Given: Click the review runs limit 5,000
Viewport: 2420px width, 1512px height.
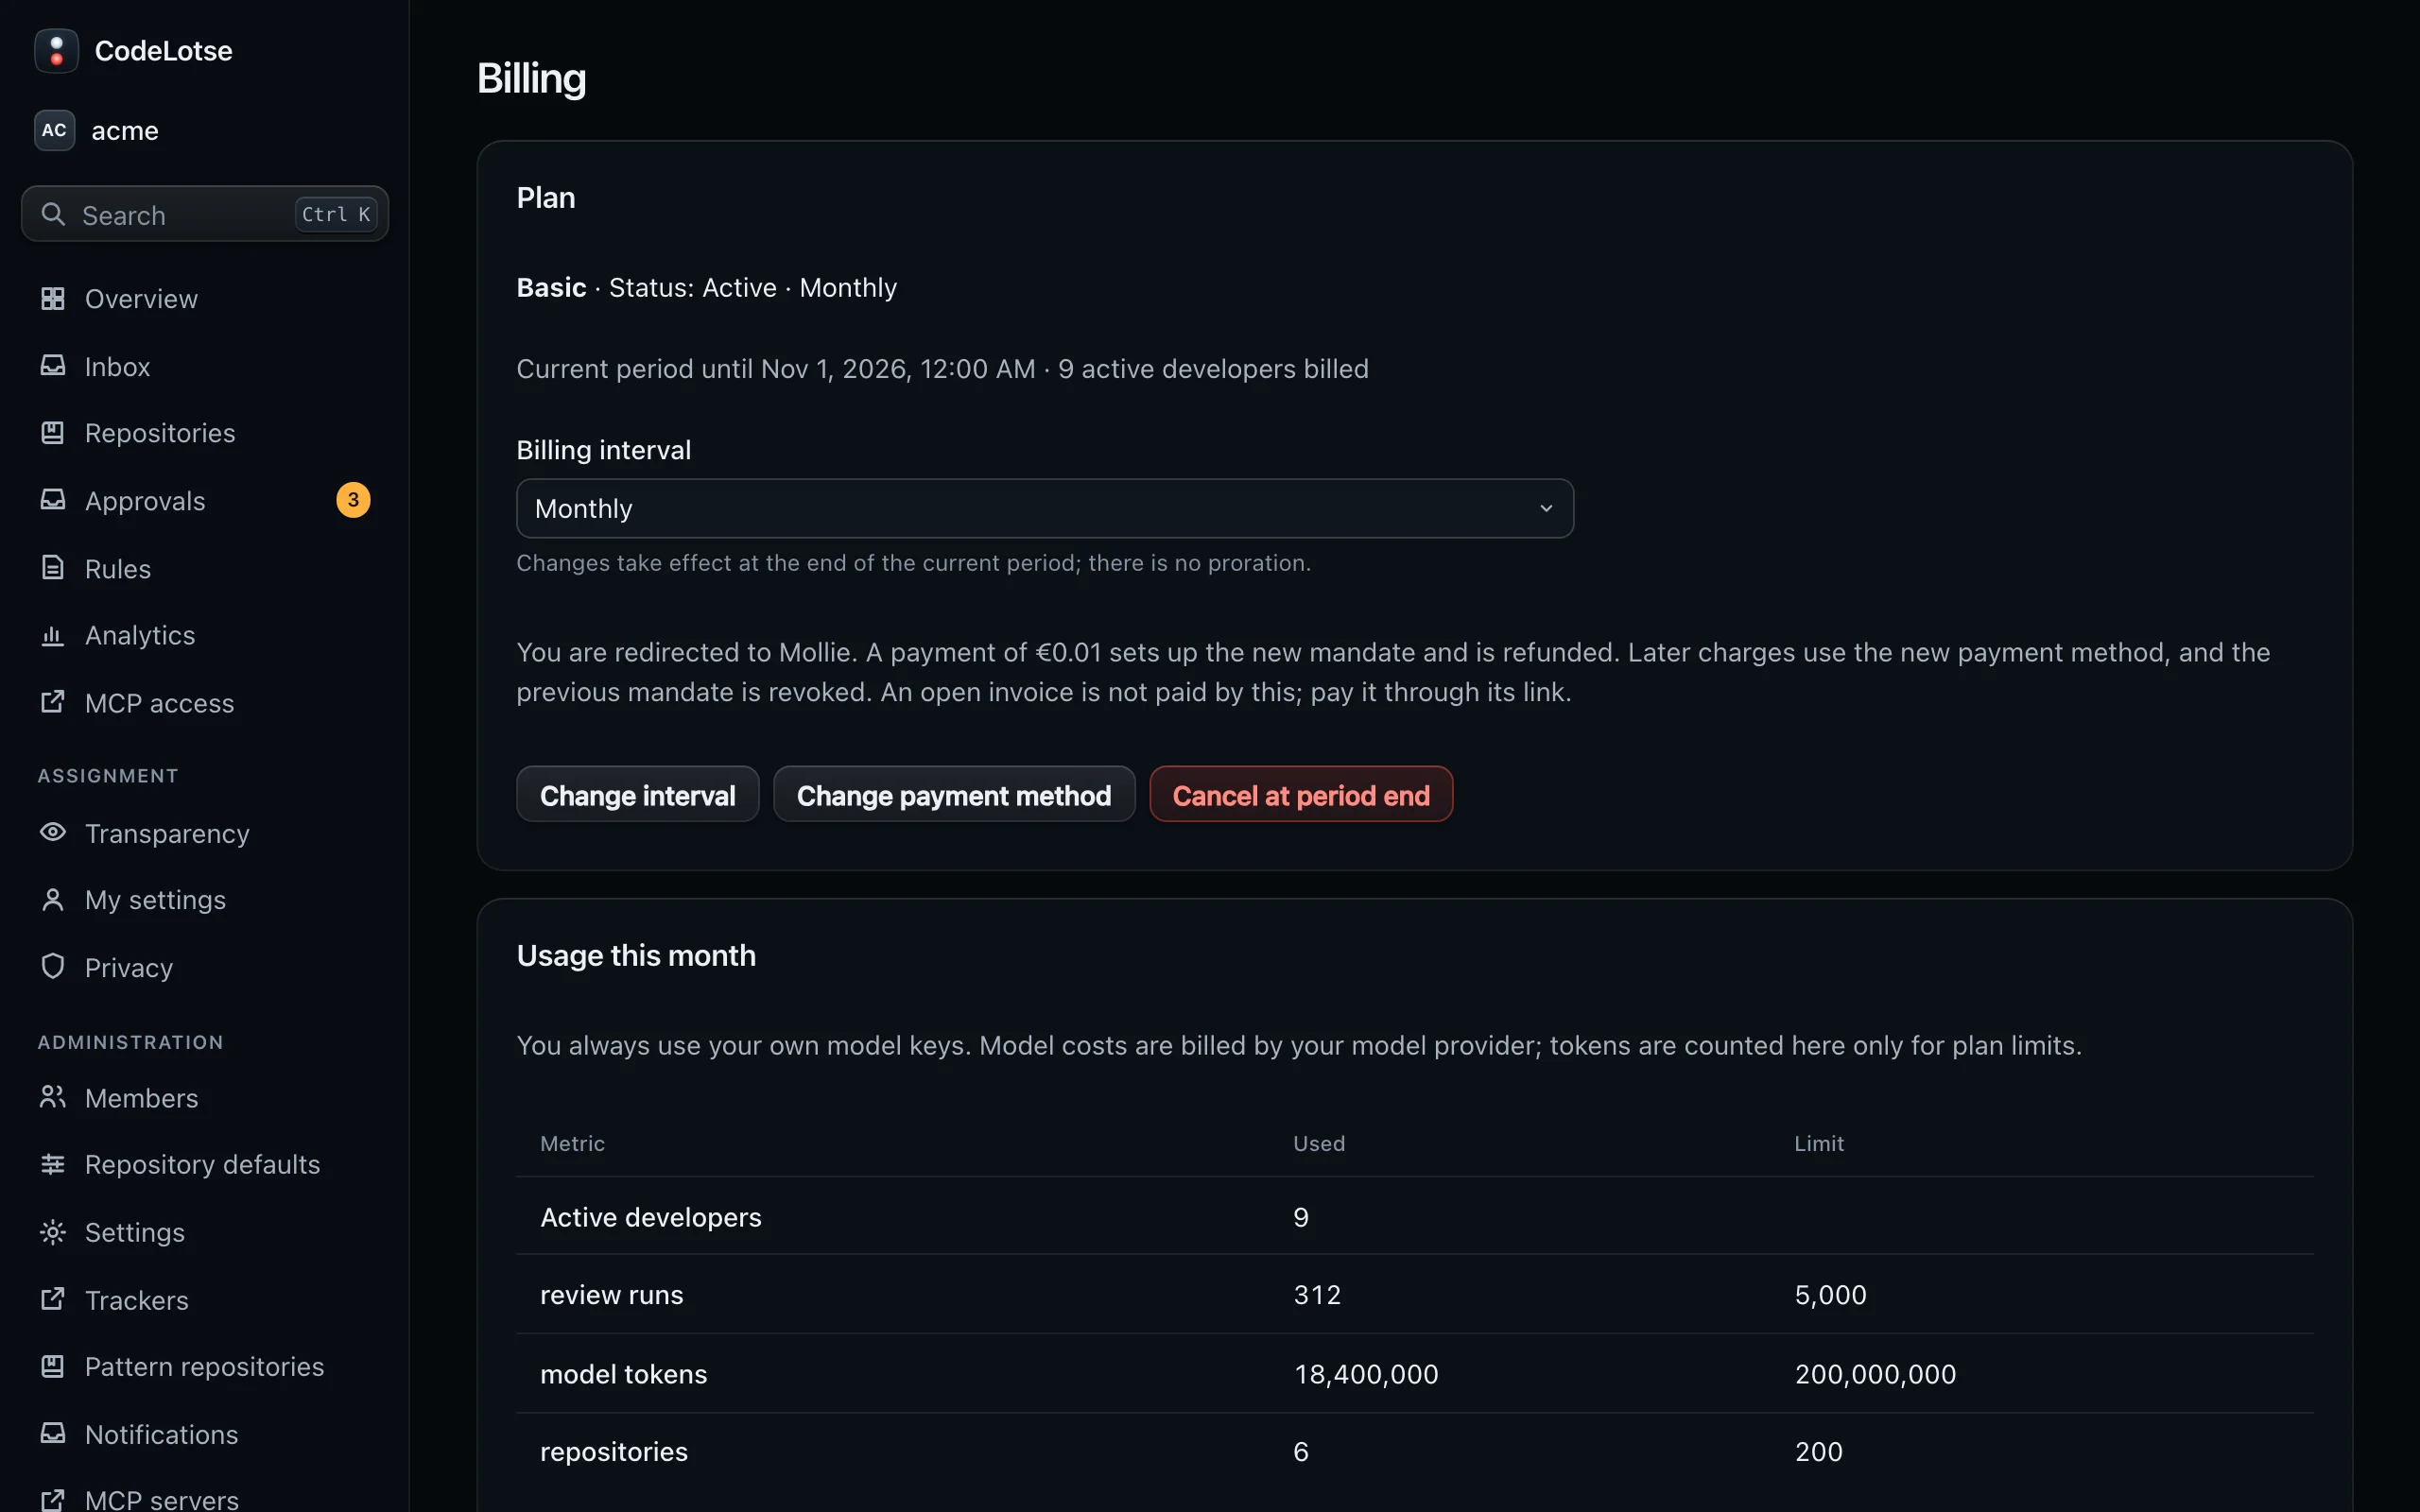Looking at the screenshot, I should coord(1830,1295).
